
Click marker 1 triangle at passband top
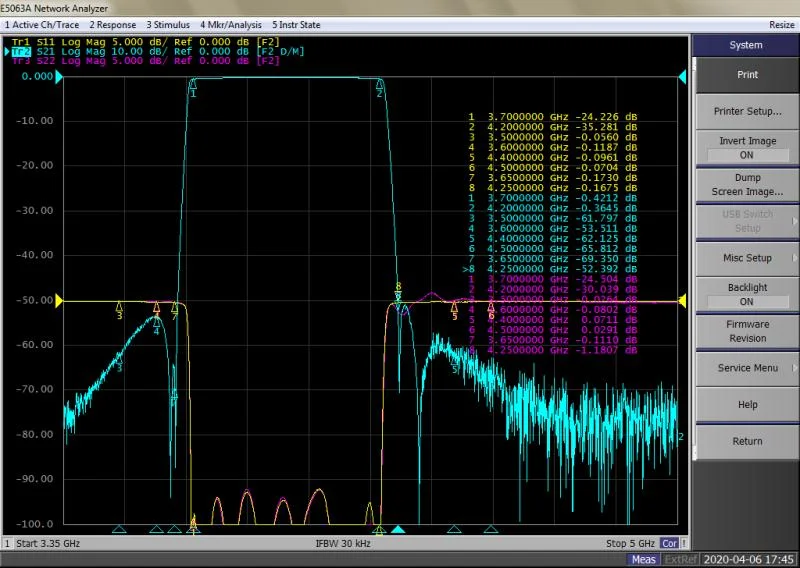tap(193, 85)
